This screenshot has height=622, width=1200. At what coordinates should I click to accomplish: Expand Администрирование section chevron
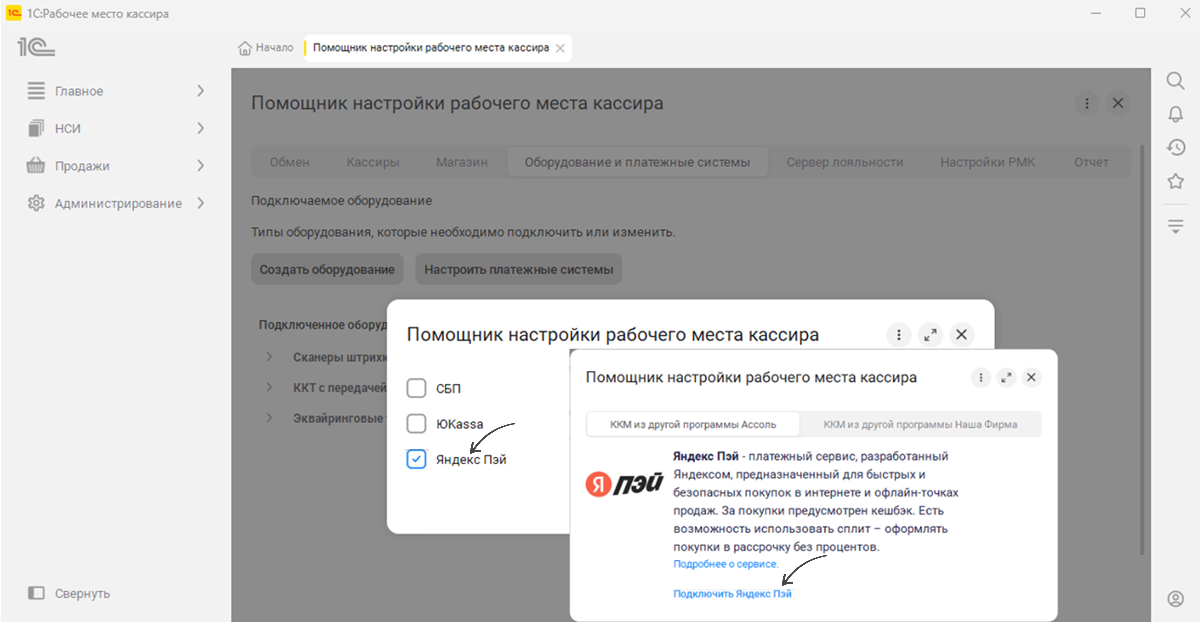pos(200,203)
